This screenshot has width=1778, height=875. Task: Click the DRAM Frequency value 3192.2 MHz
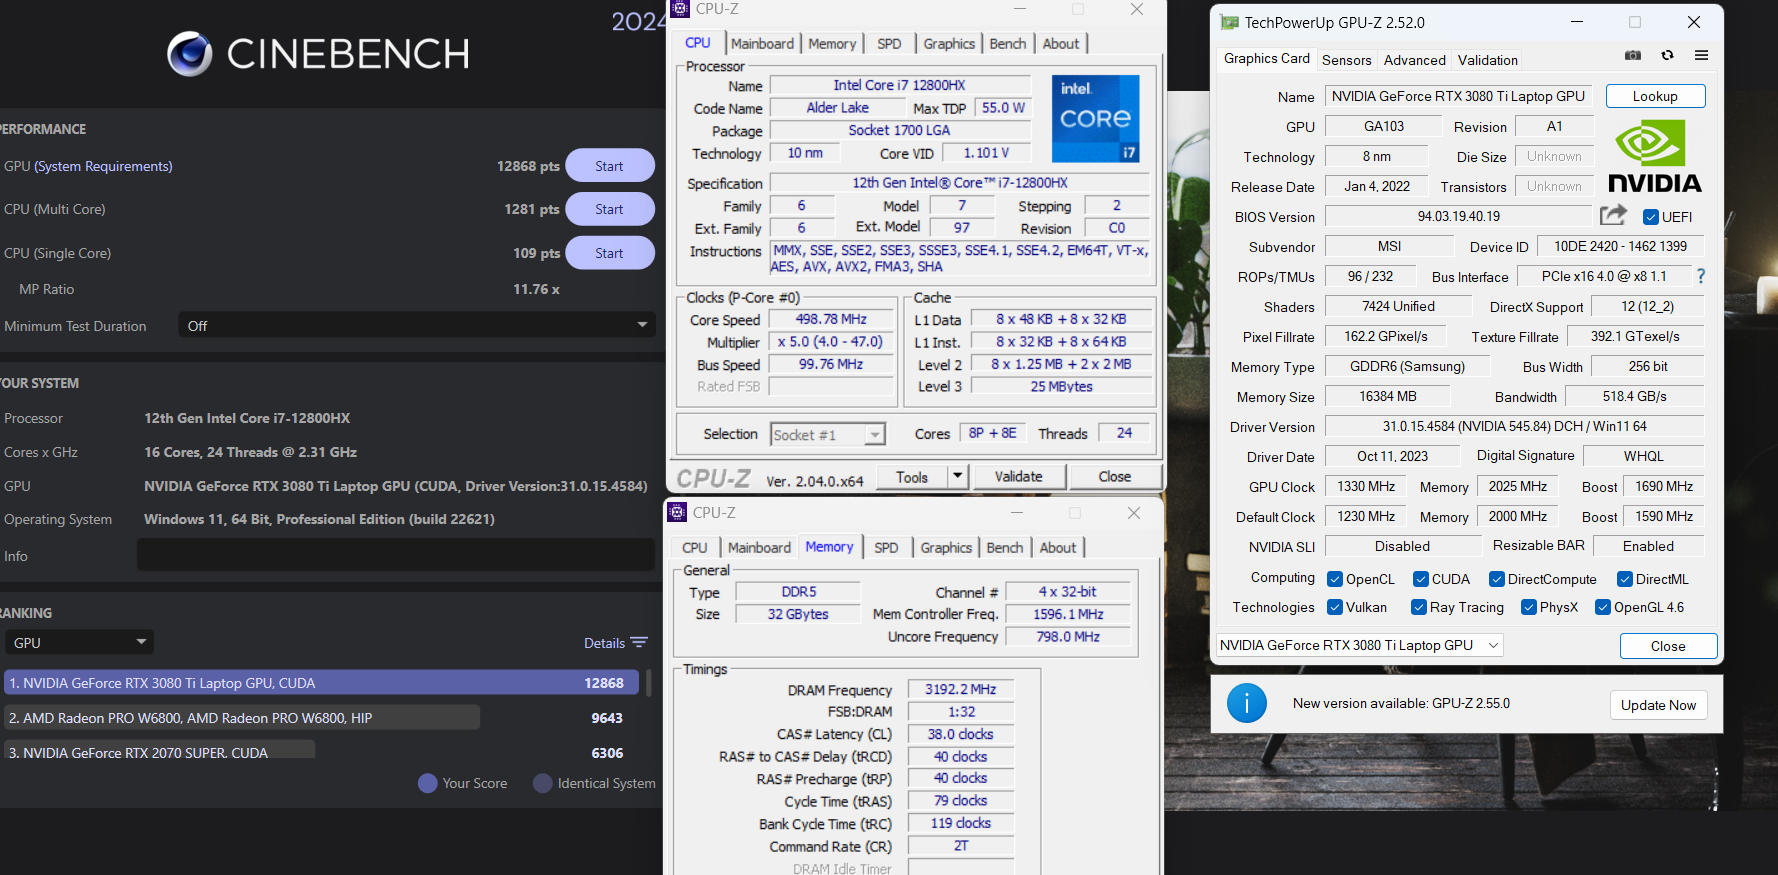point(960,689)
